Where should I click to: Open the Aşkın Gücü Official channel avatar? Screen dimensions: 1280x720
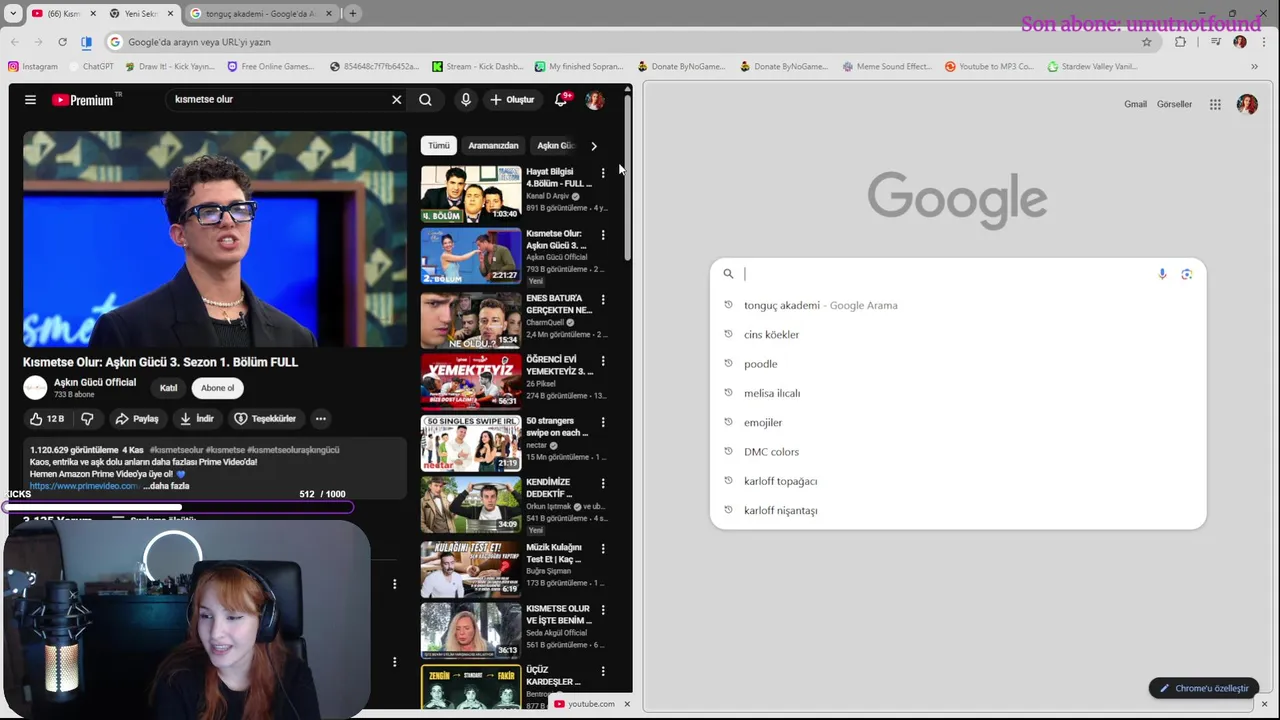point(35,388)
